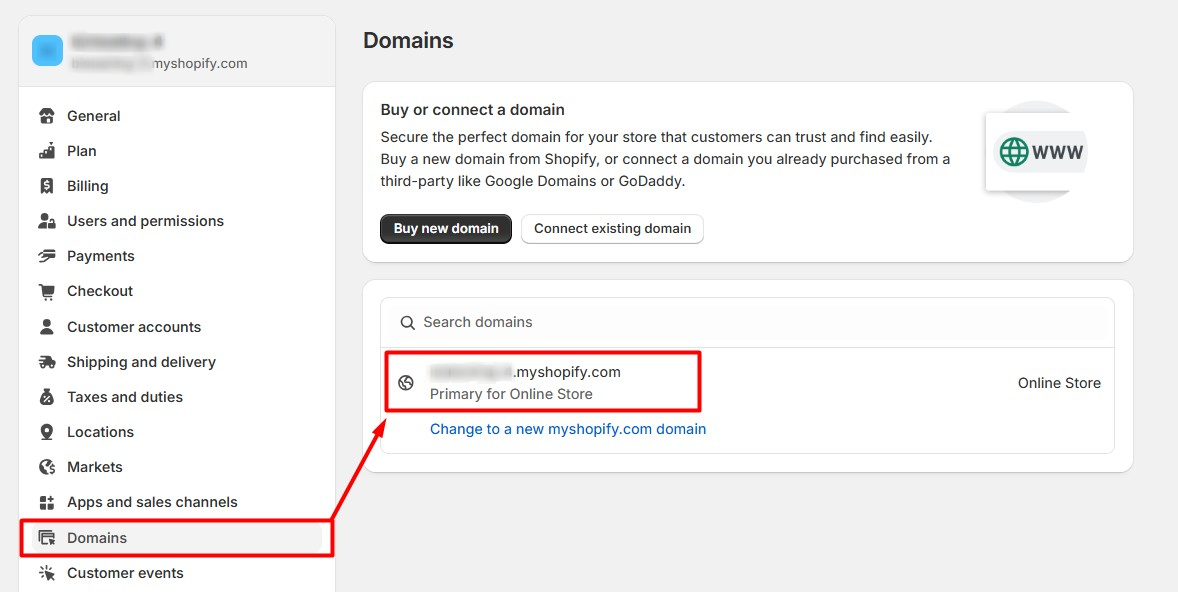Focus the Search domains field
Viewport: 1178px width, 592px height.
pyautogui.click(x=760, y=322)
